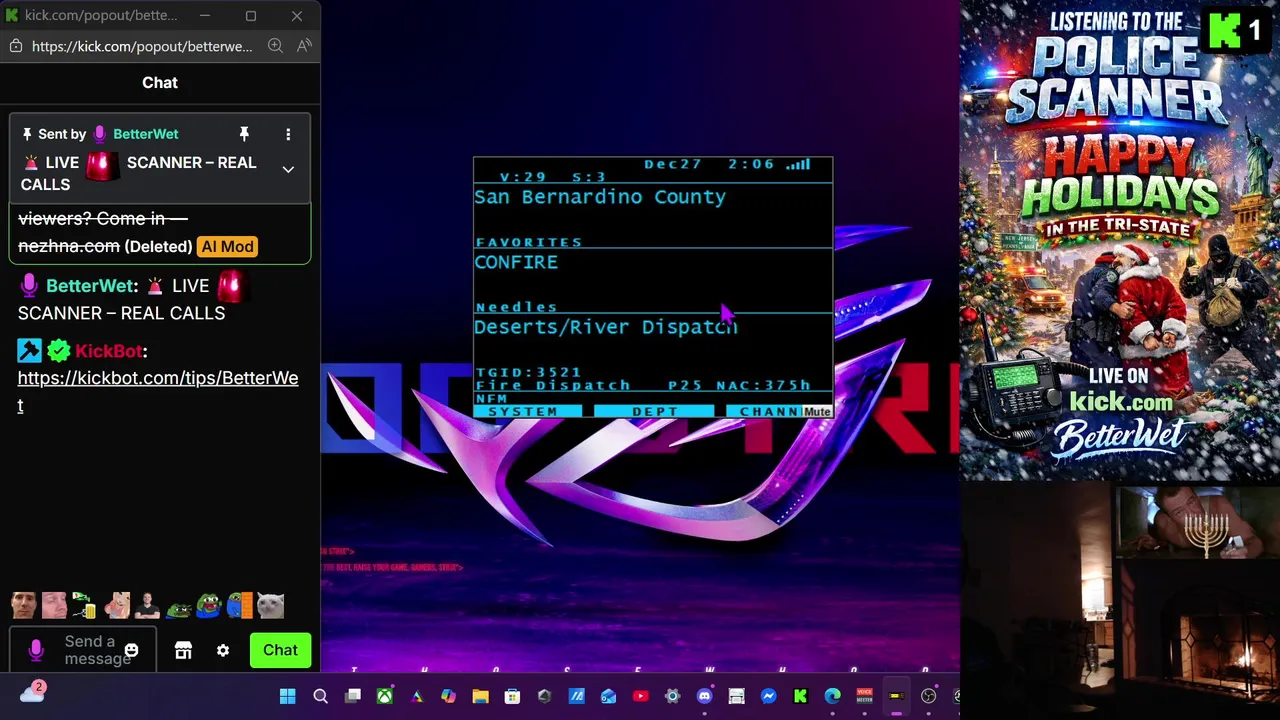Open OBS Studio from taskbar
This screenshot has height=720, width=1280.
pyautogui.click(x=928, y=696)
